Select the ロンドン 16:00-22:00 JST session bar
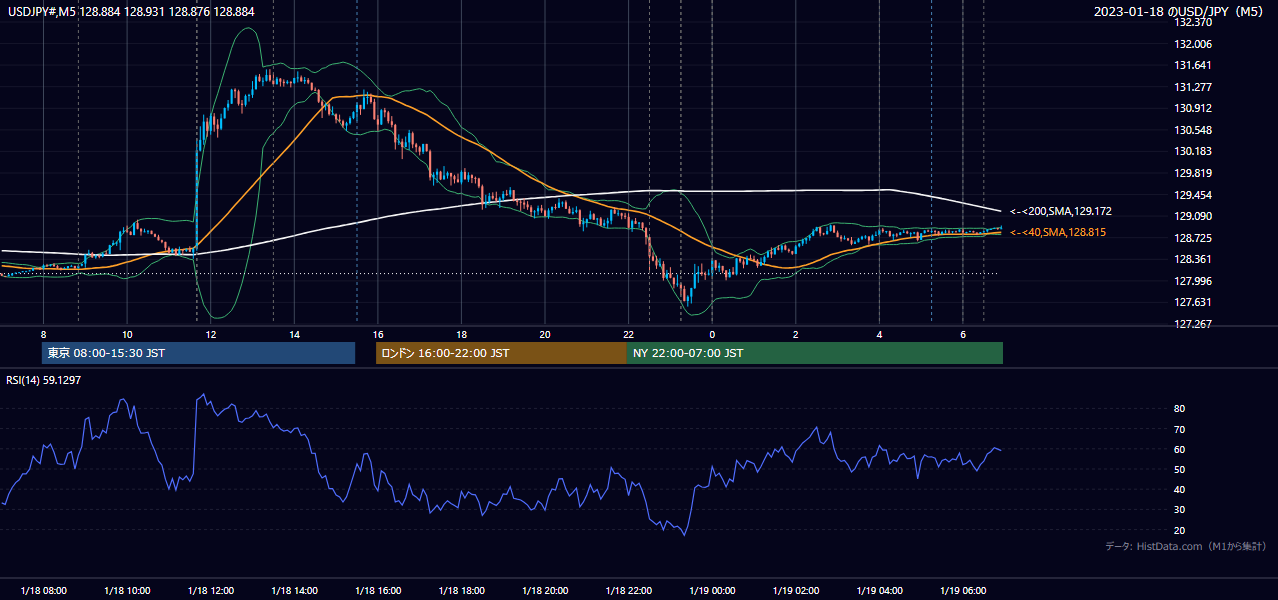 coord(501,353)
